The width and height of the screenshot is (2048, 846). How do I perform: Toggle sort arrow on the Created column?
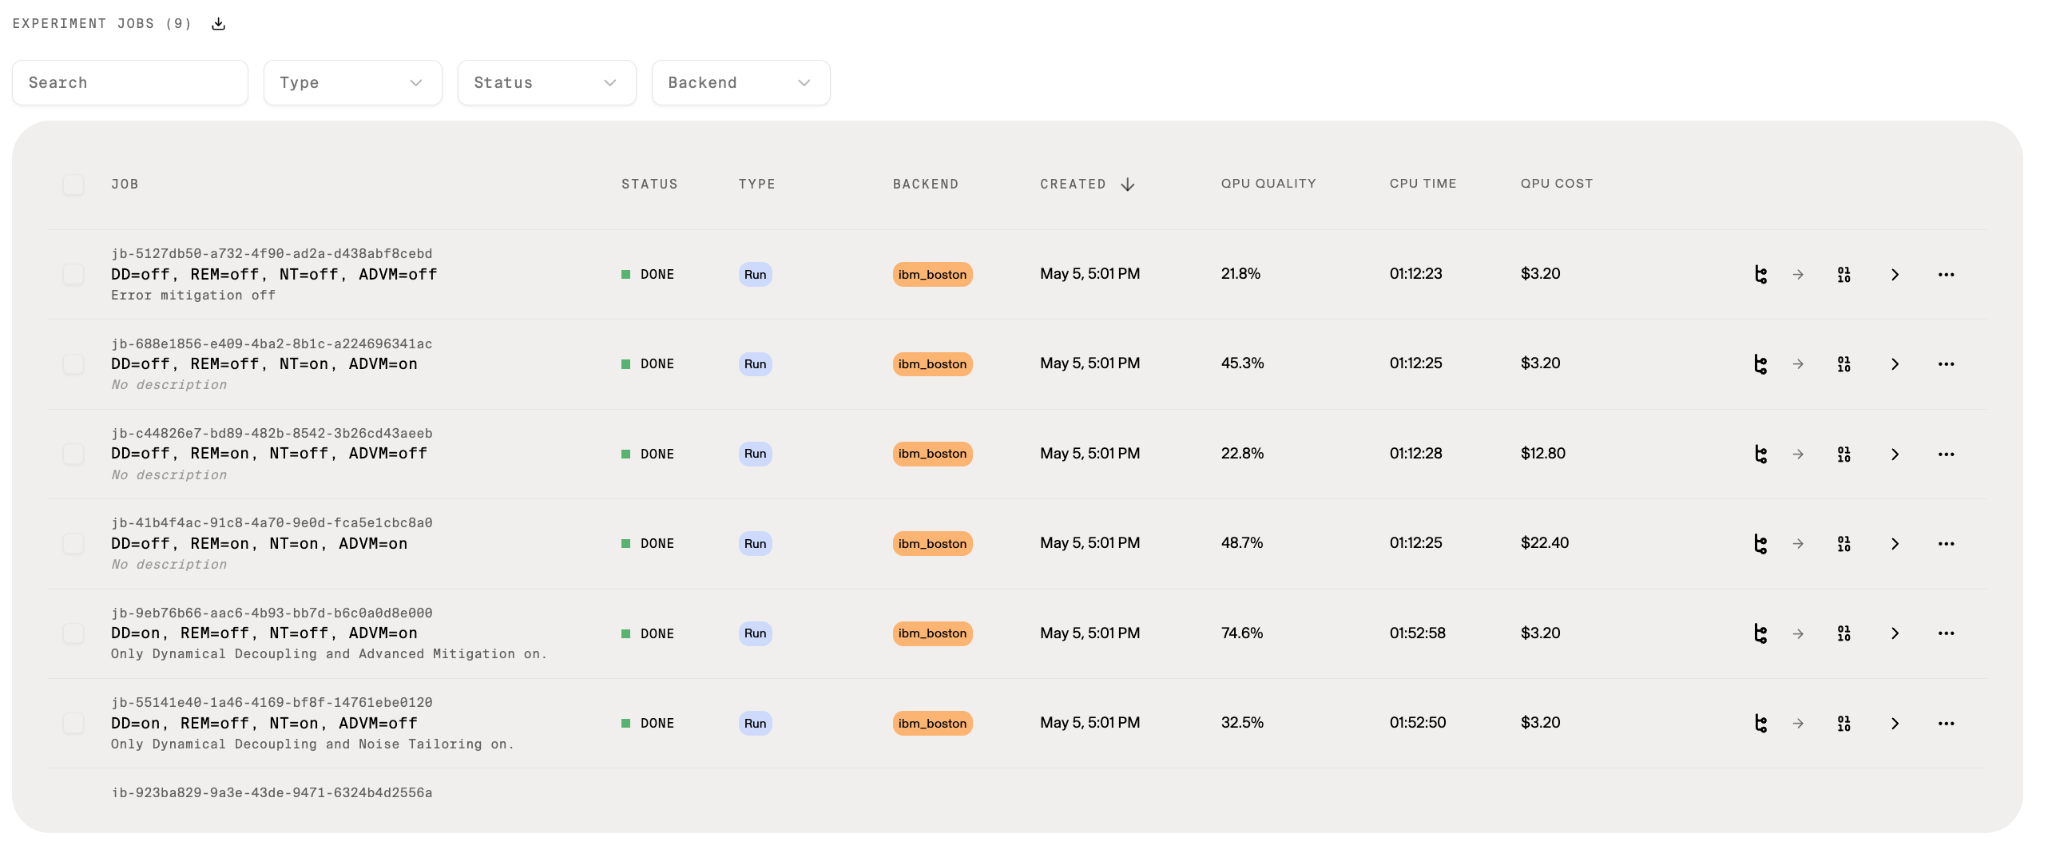(x=1127, y=185)
